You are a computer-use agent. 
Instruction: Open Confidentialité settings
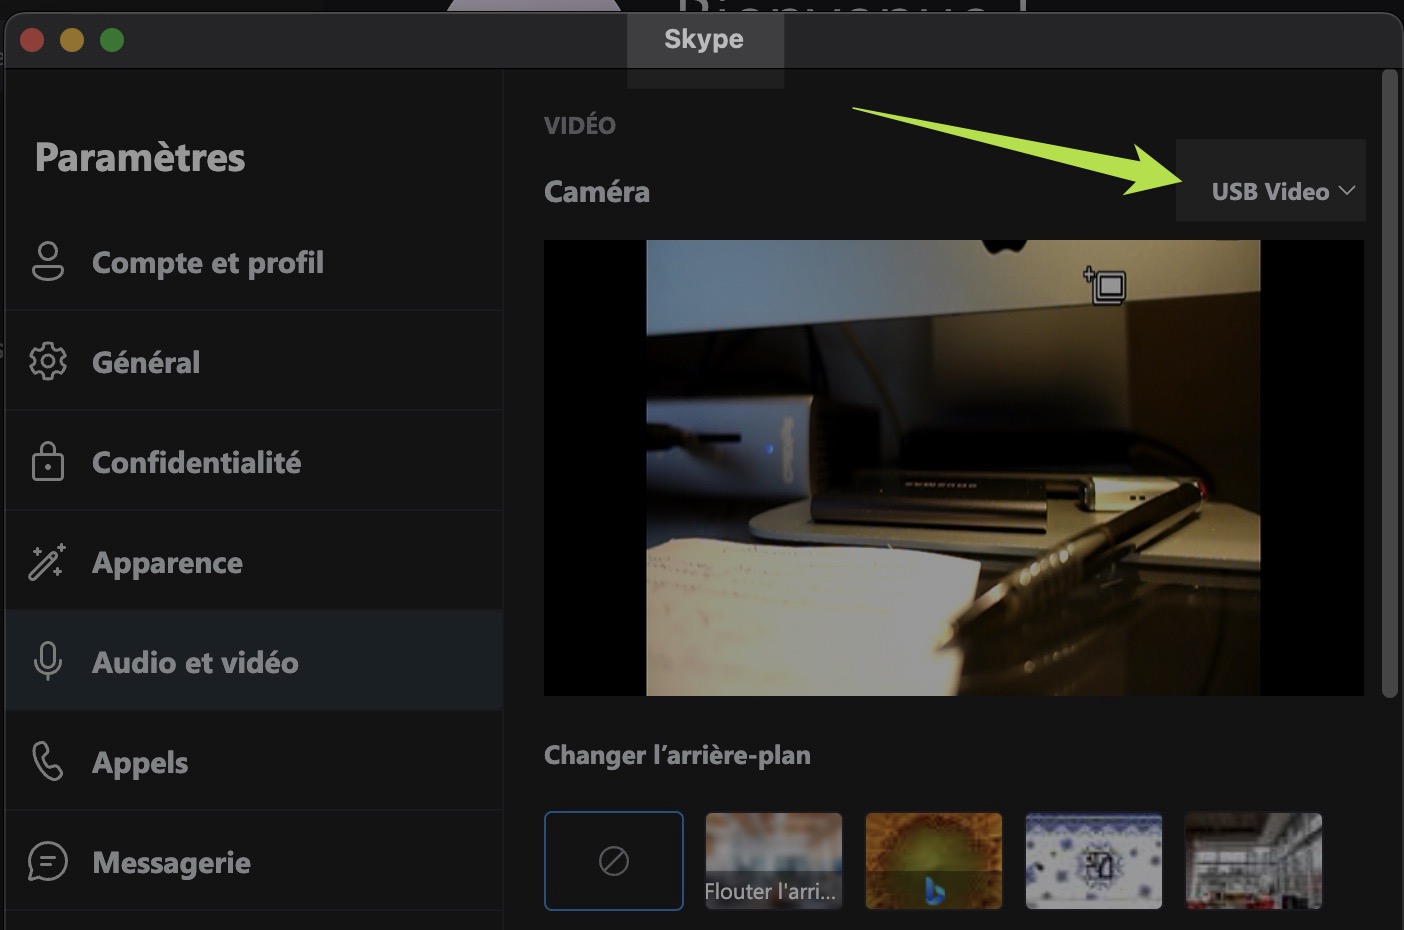pyautogui.click(x=254, y=461)
